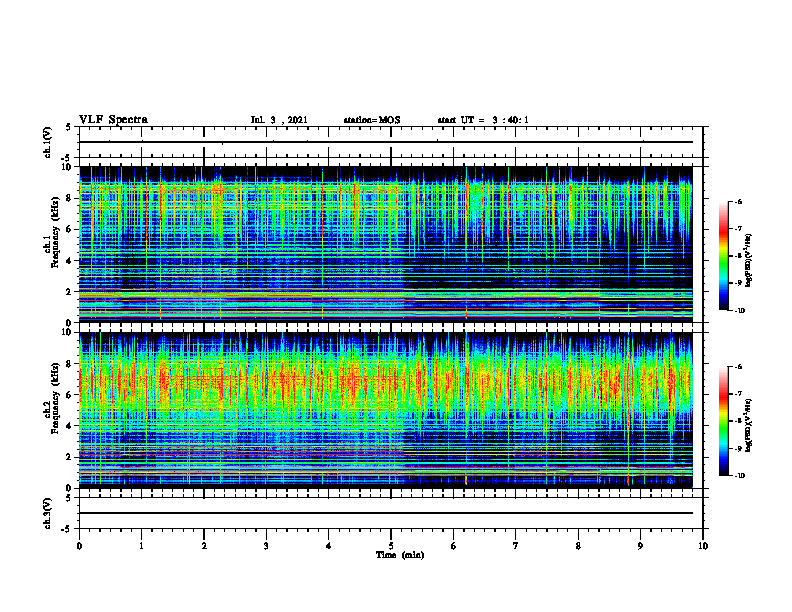Click the "VLF Spectra" title text
The image size is (792, 612).
click(113, 120)
